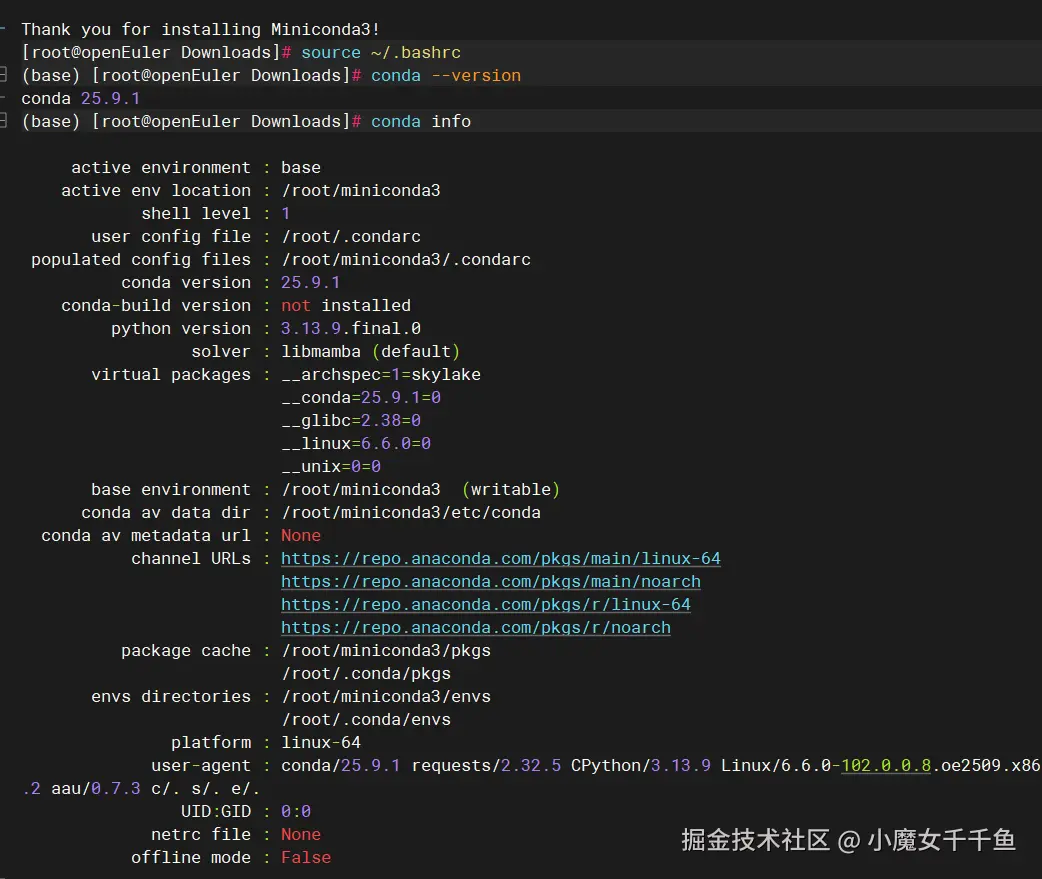The height and width of the screenshot is (879, 1042).
Task: Click the python version value 3.13.9.final.0
Action: click(350, 328)
